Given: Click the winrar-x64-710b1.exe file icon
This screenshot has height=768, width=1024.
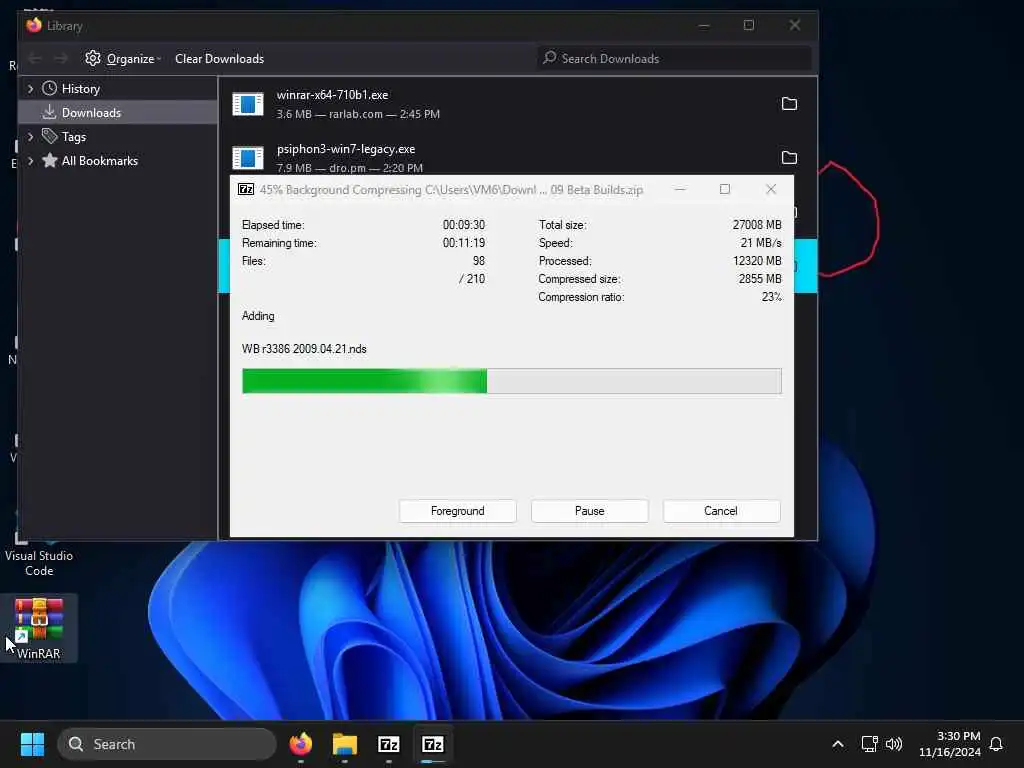Looking at the screenshot, I should click(x=248, y=104).
